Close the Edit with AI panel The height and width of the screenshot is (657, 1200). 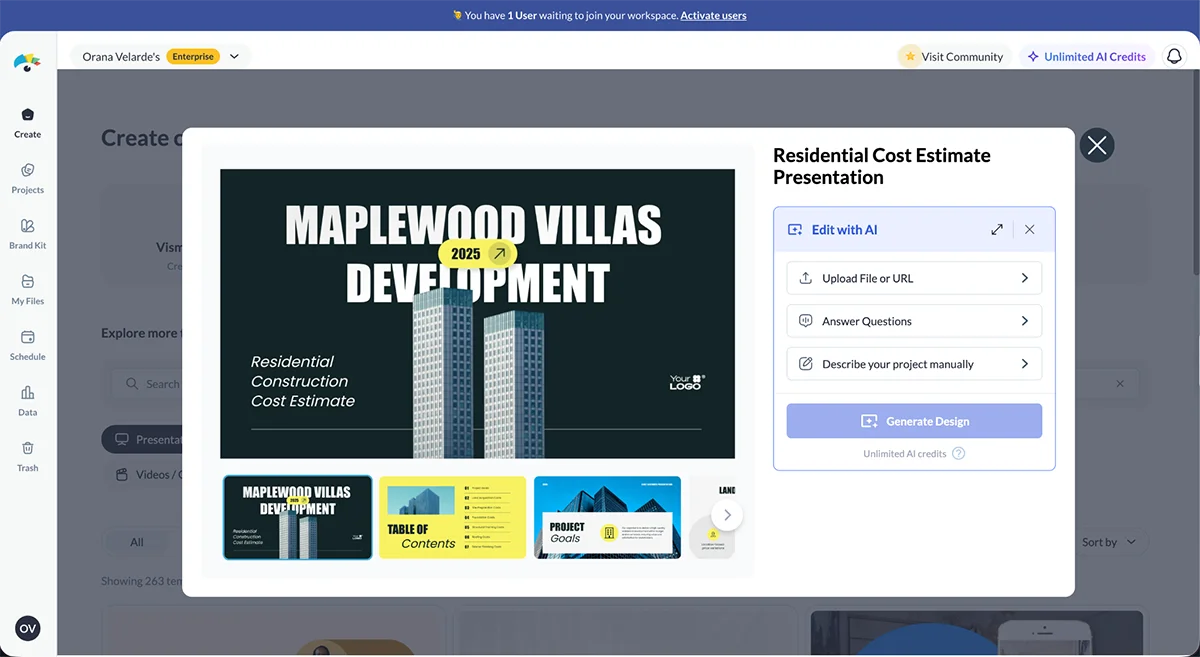click(1030, 229)
